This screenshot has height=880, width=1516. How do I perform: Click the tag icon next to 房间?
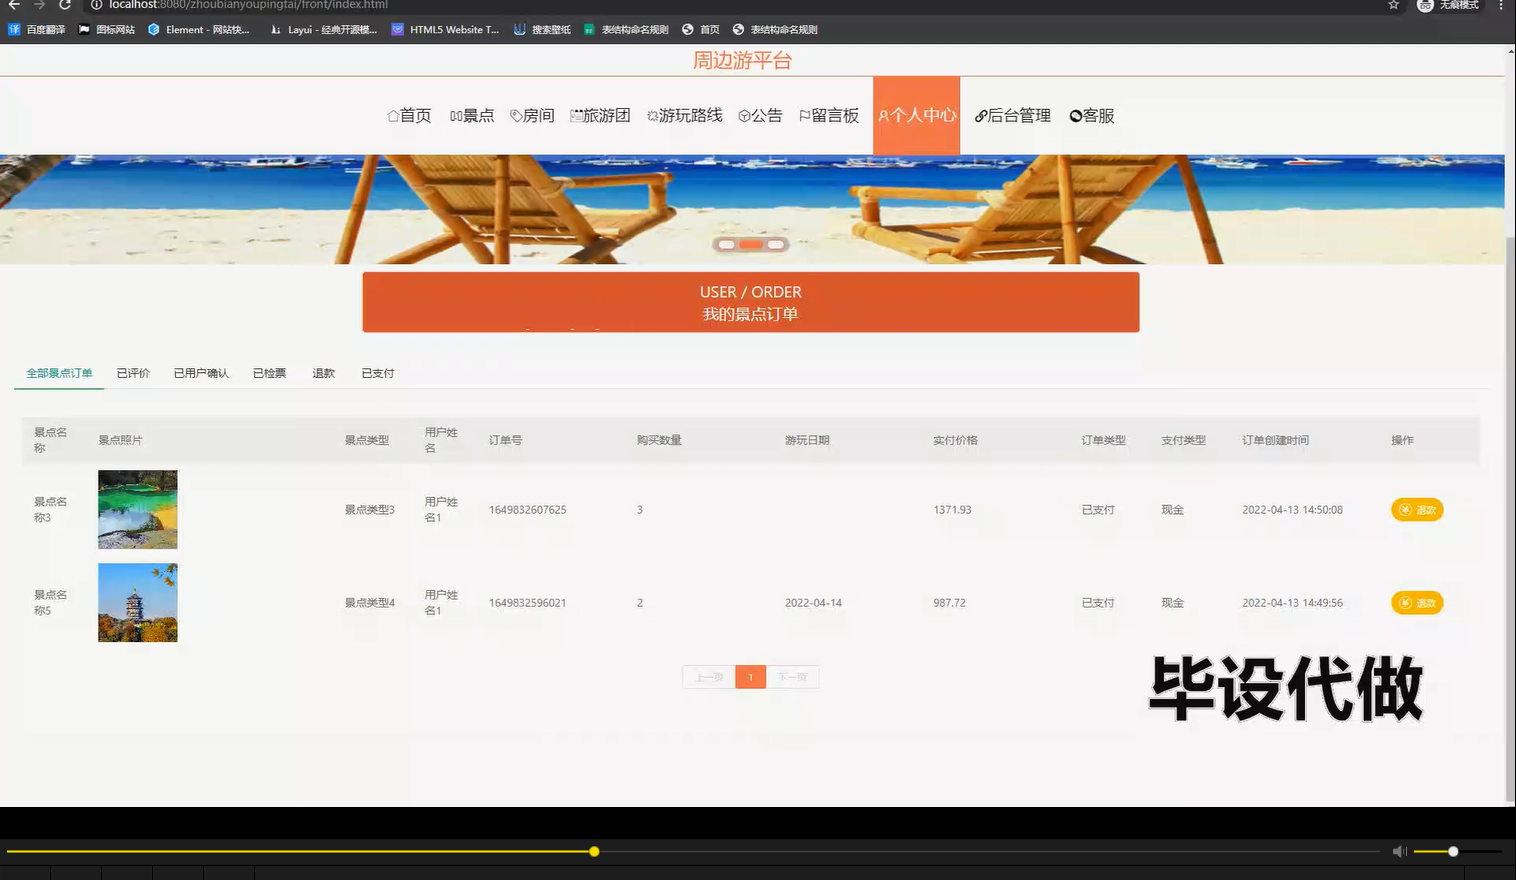[x=517, y=115]
